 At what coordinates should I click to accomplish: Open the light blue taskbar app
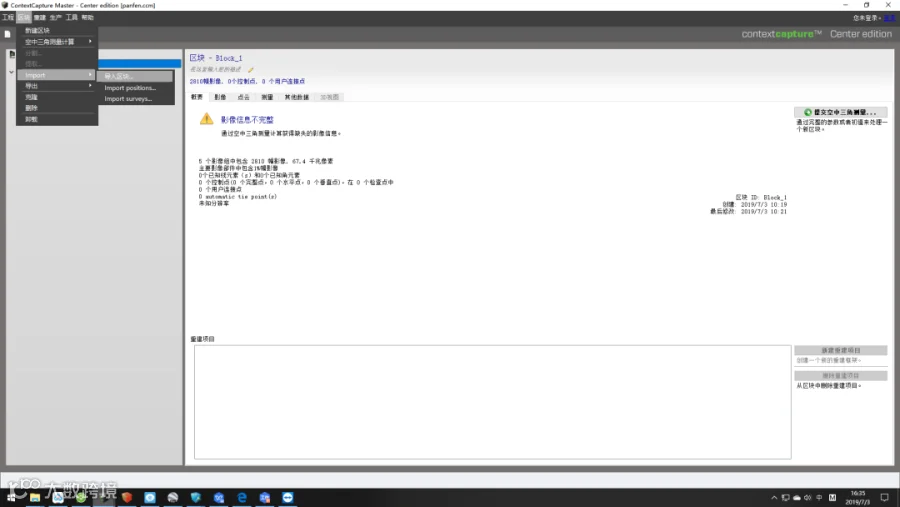click(150, 497)
